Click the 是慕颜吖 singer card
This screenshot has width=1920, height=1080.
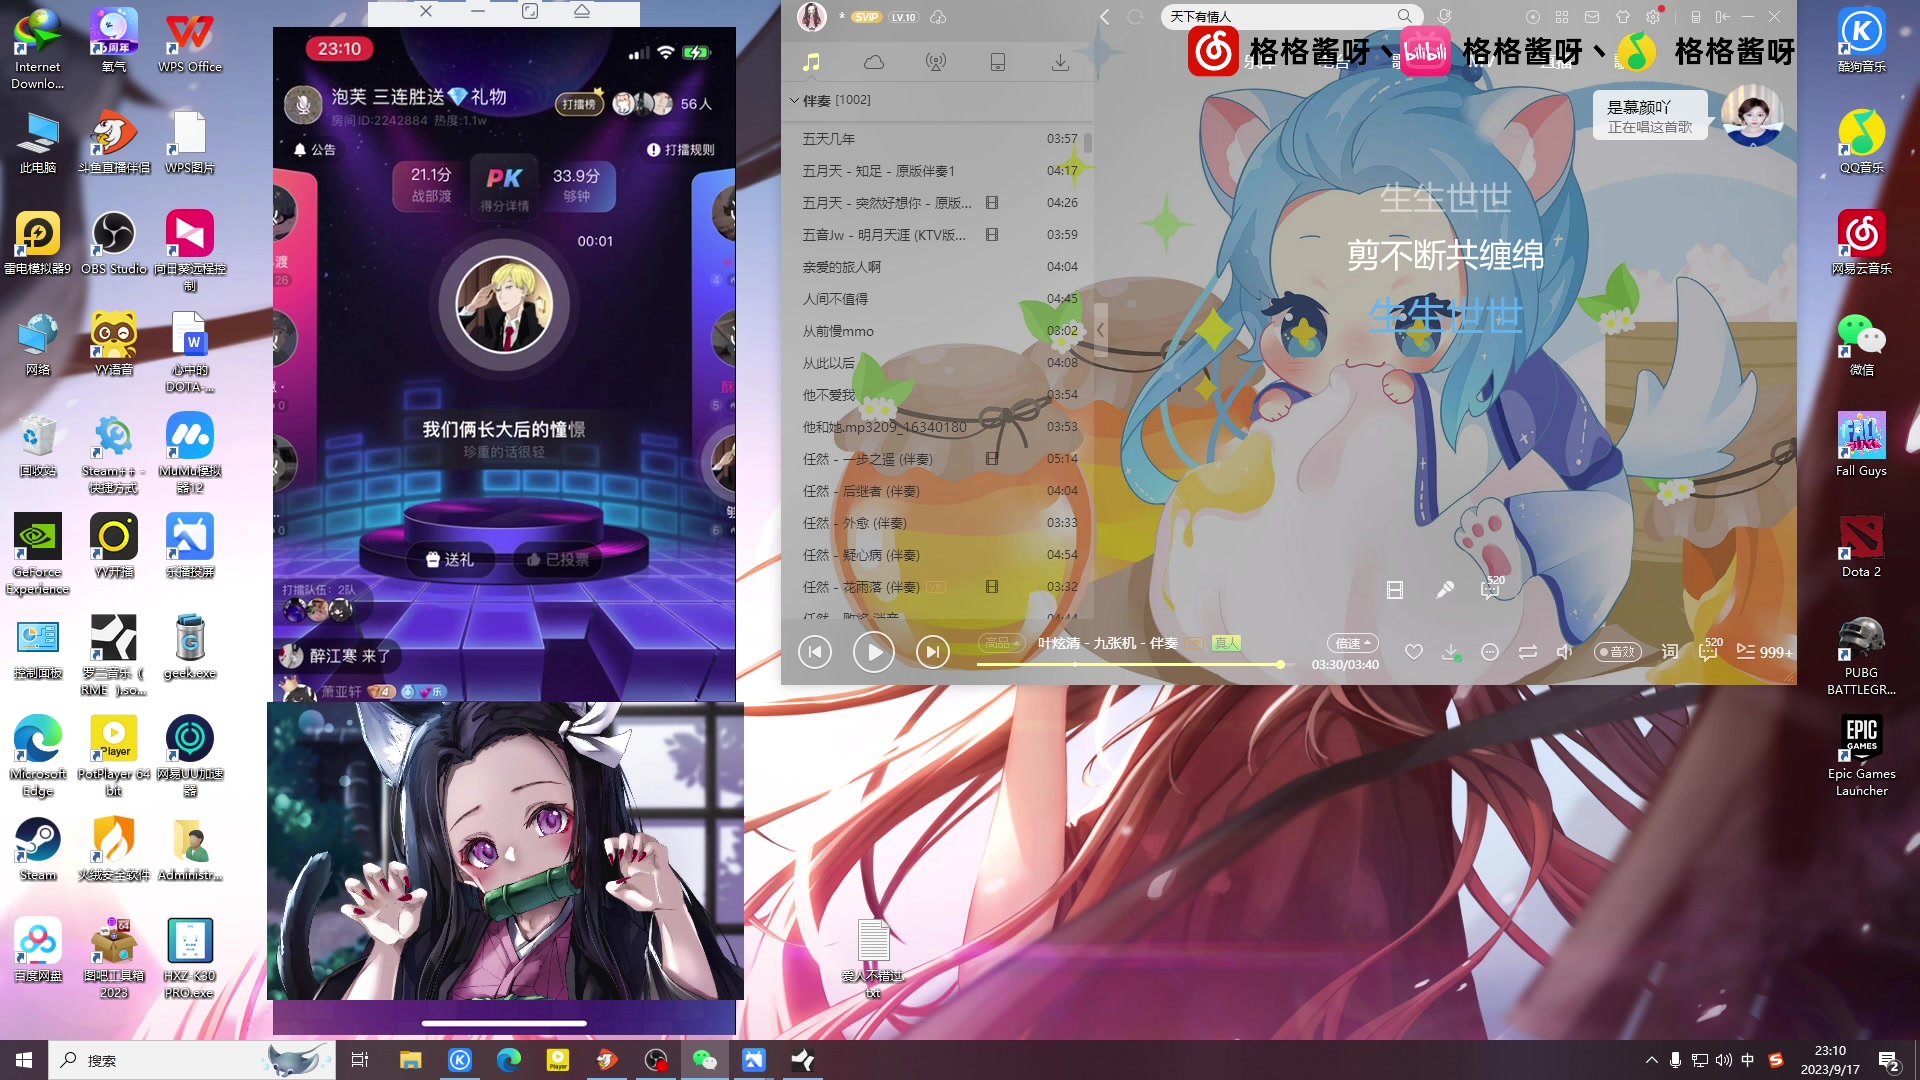point(1650,116)
